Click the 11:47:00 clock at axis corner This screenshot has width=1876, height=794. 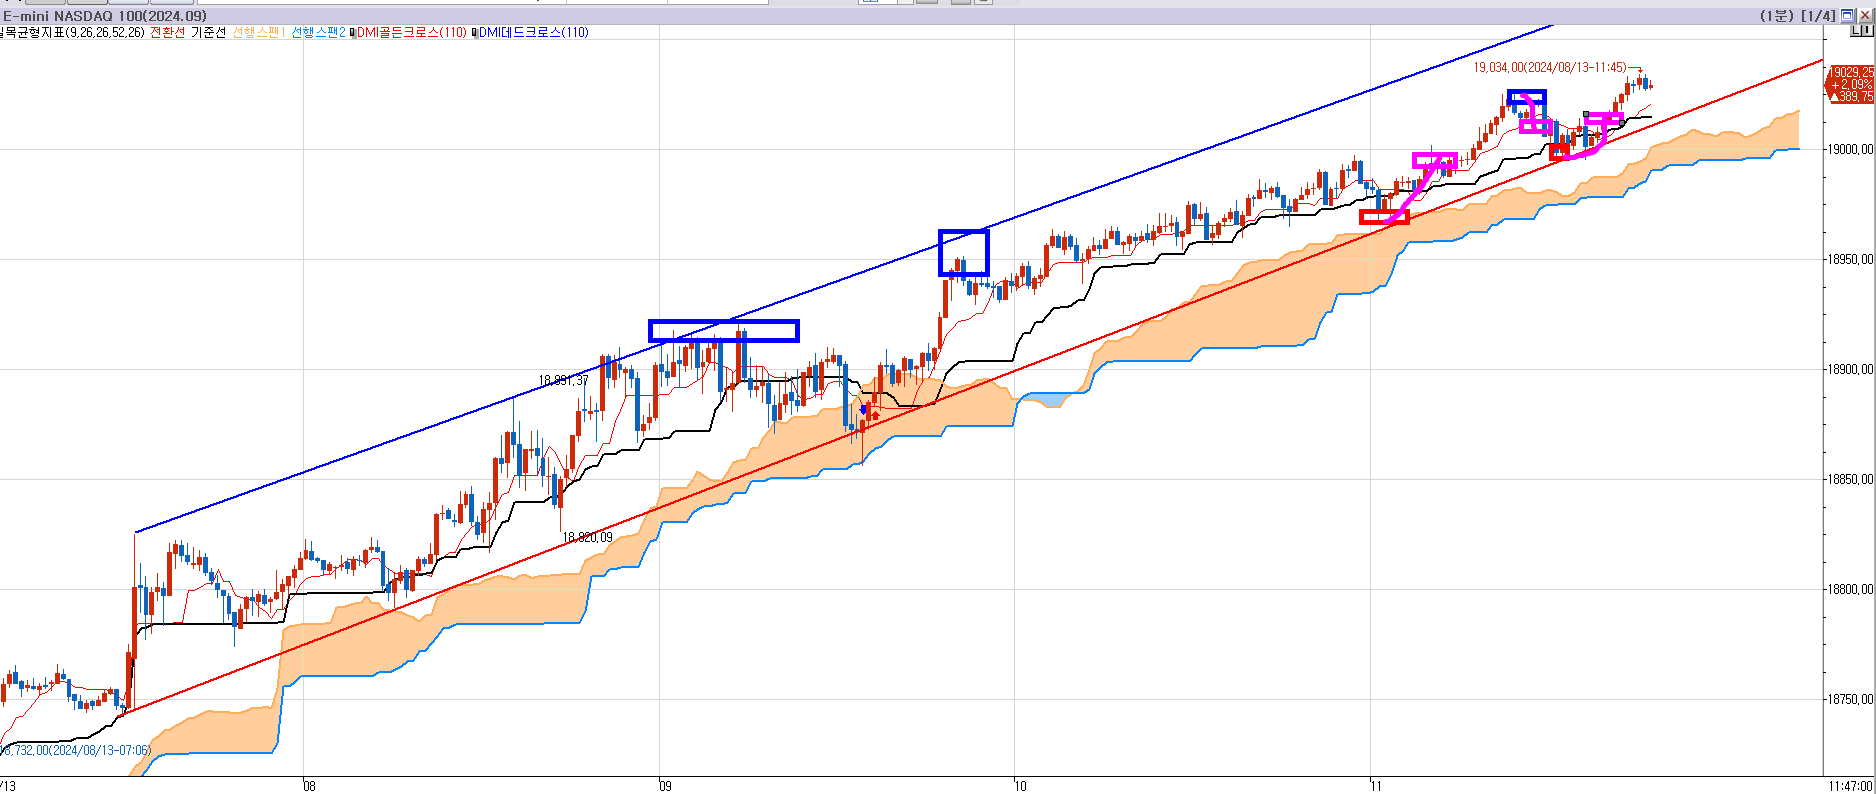click(x=1850, y=786)
